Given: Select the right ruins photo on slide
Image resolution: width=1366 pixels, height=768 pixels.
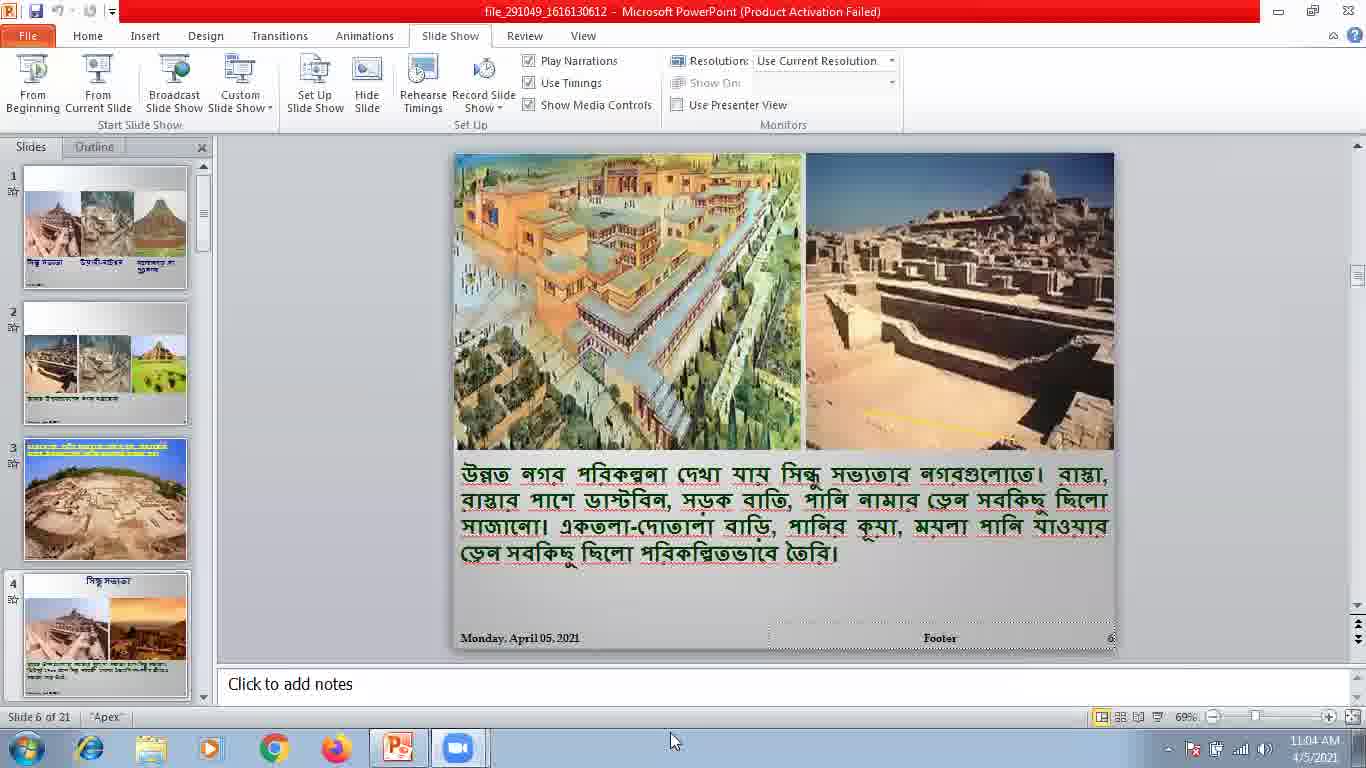Looking at the screenshot, I should (960, 301).
